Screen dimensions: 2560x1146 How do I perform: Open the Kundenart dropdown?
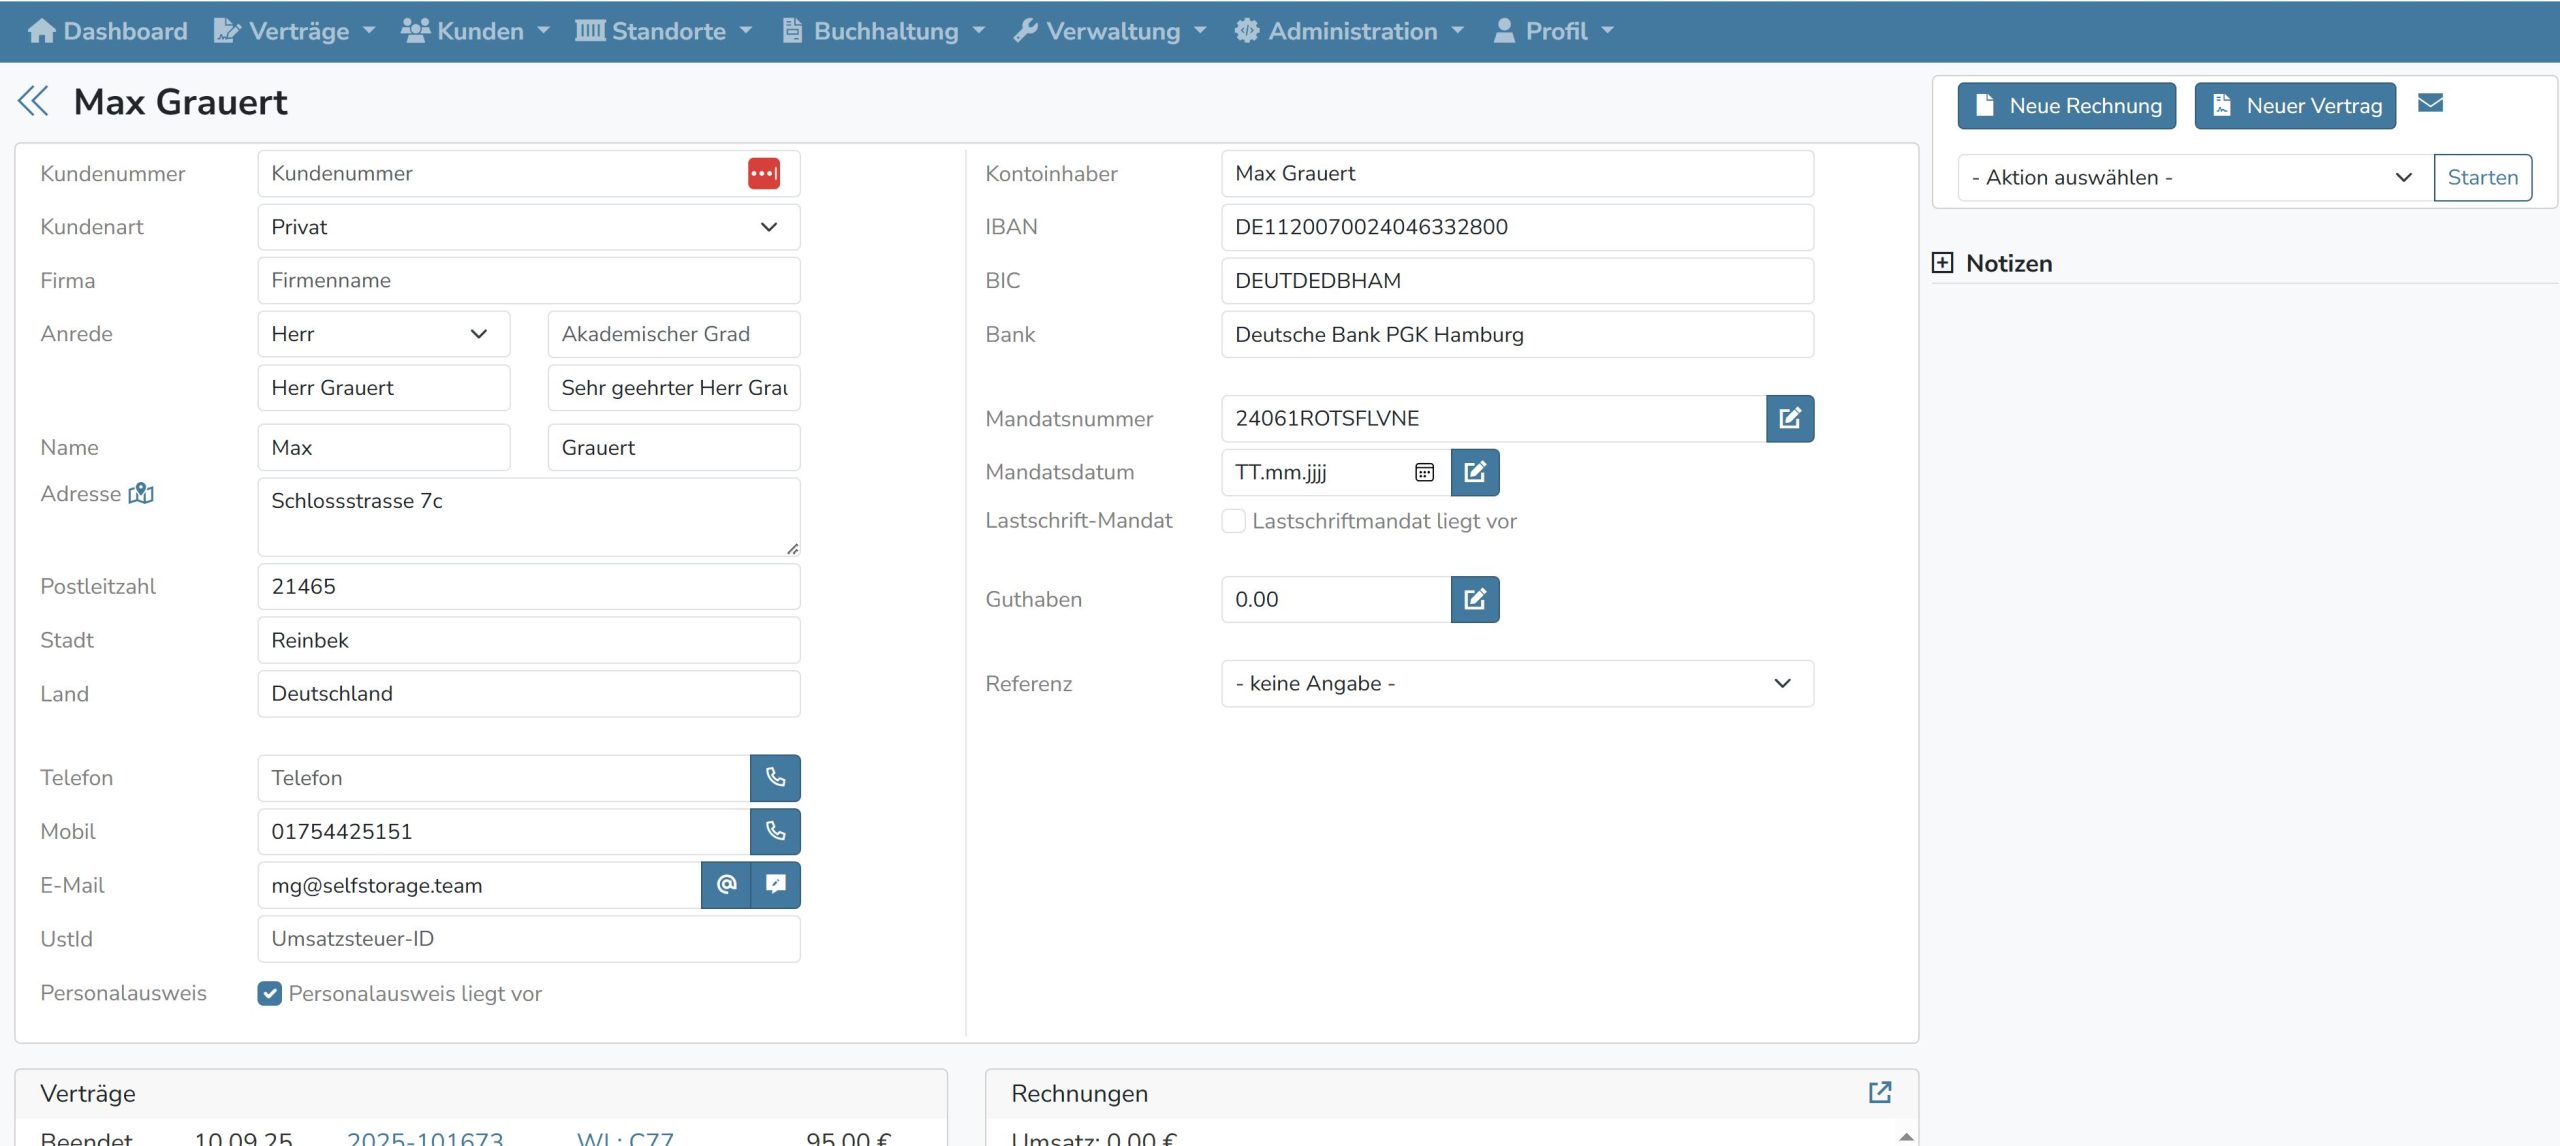[x=528, y=227]
